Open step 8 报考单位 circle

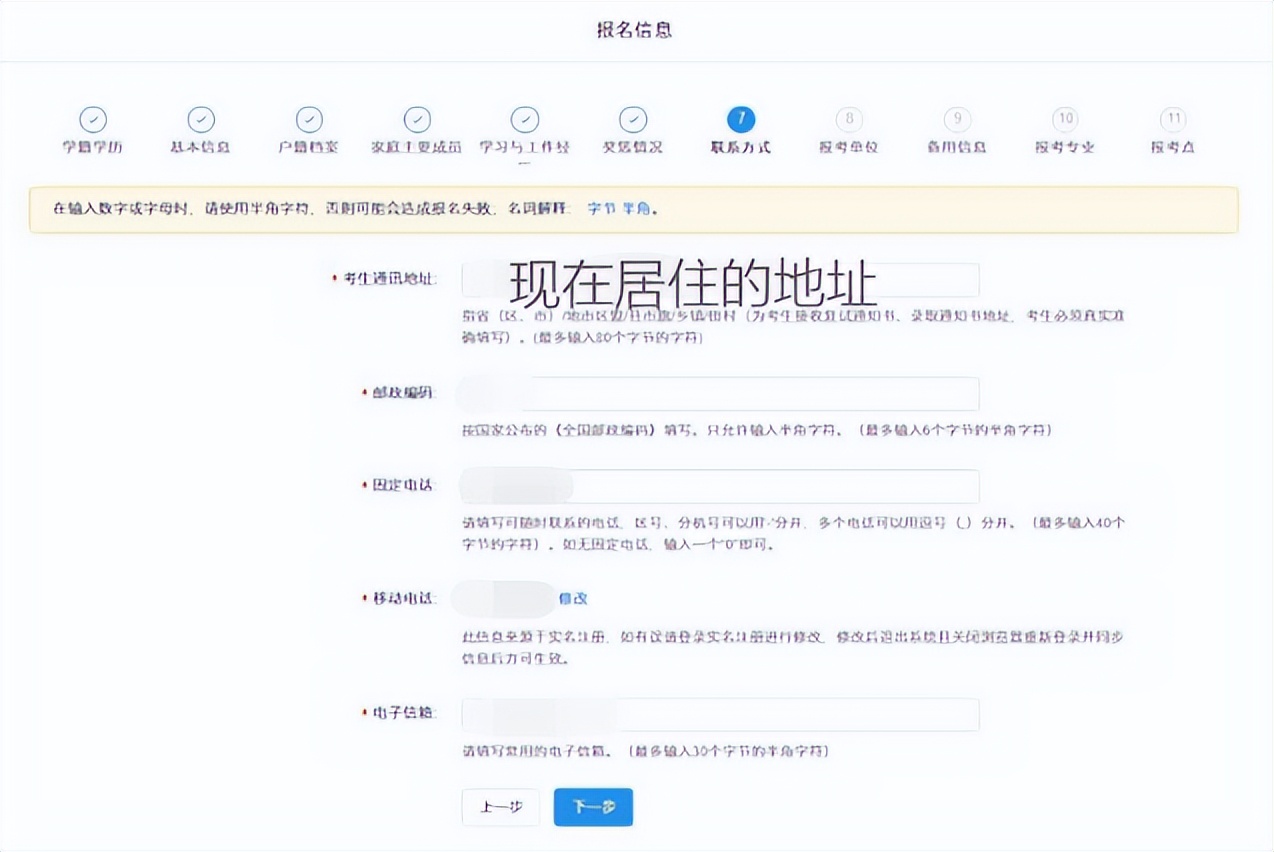[848, 118]
